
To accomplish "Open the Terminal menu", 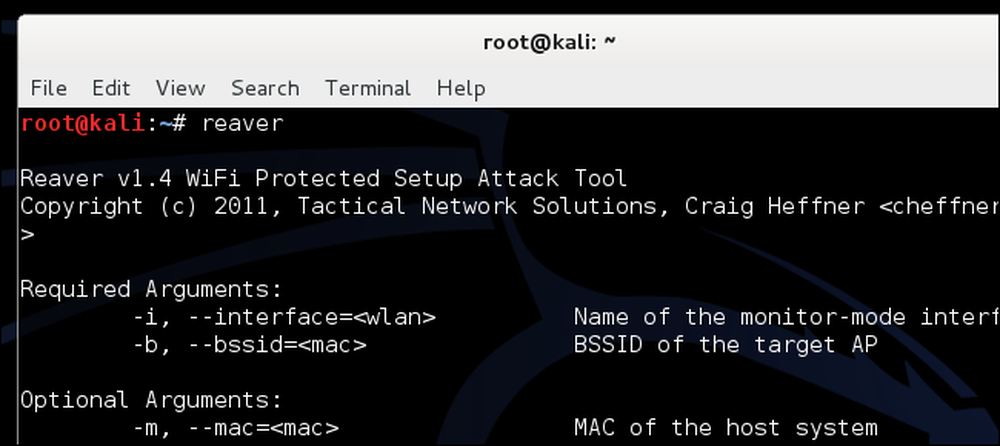I will pyautogui.click(x=368, y=88).
